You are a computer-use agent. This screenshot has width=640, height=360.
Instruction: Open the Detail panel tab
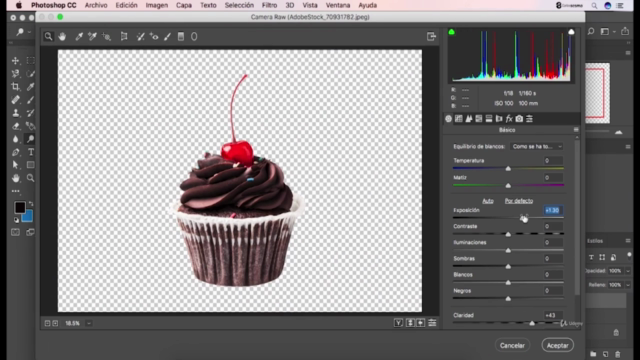469,119
